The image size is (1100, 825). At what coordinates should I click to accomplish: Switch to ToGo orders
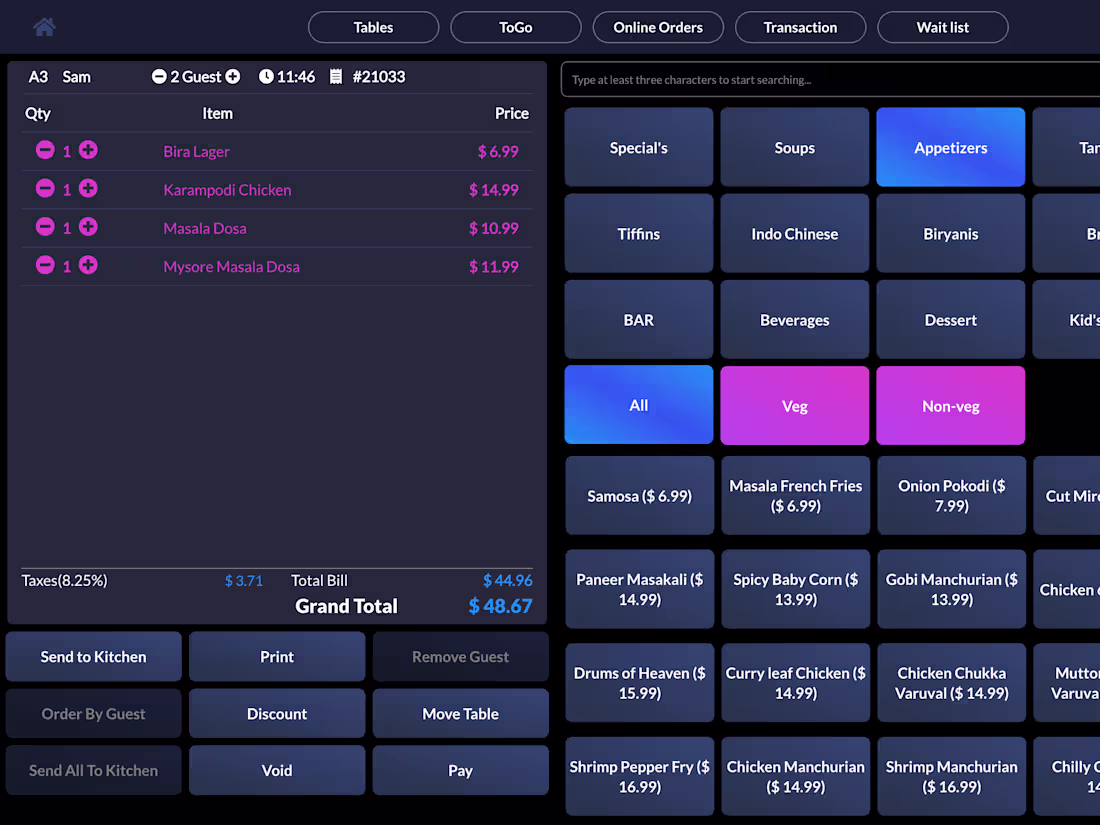[x=516, y=27]
